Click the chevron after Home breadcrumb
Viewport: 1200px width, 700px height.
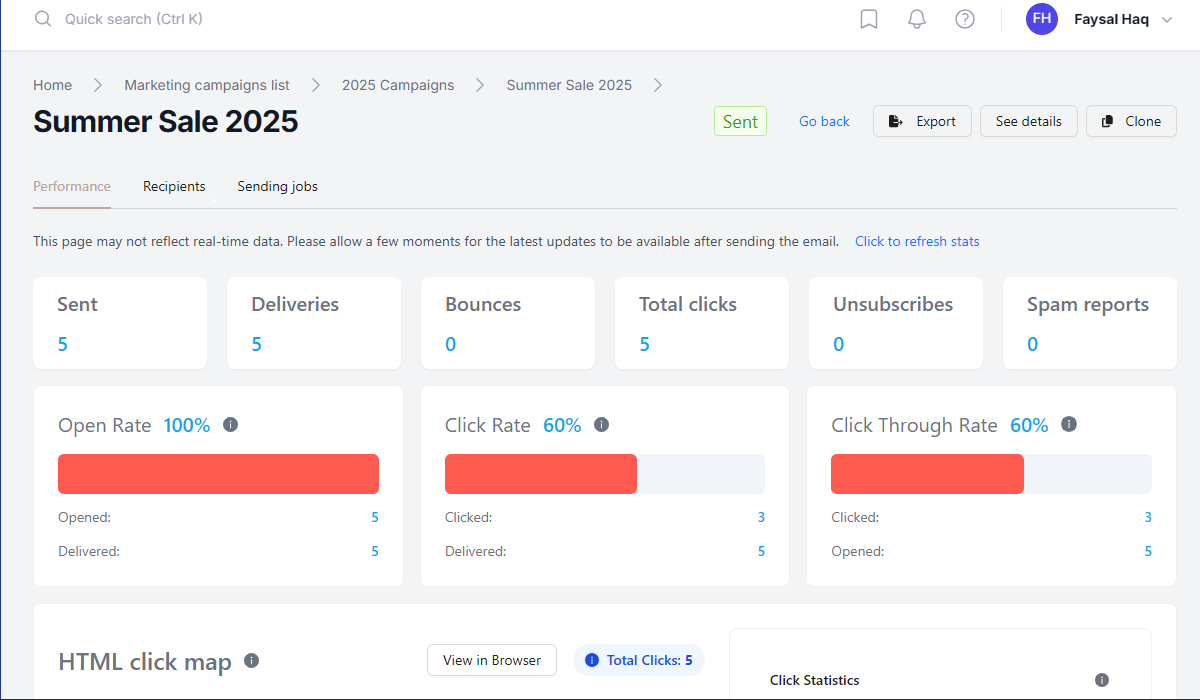(98, 85)
